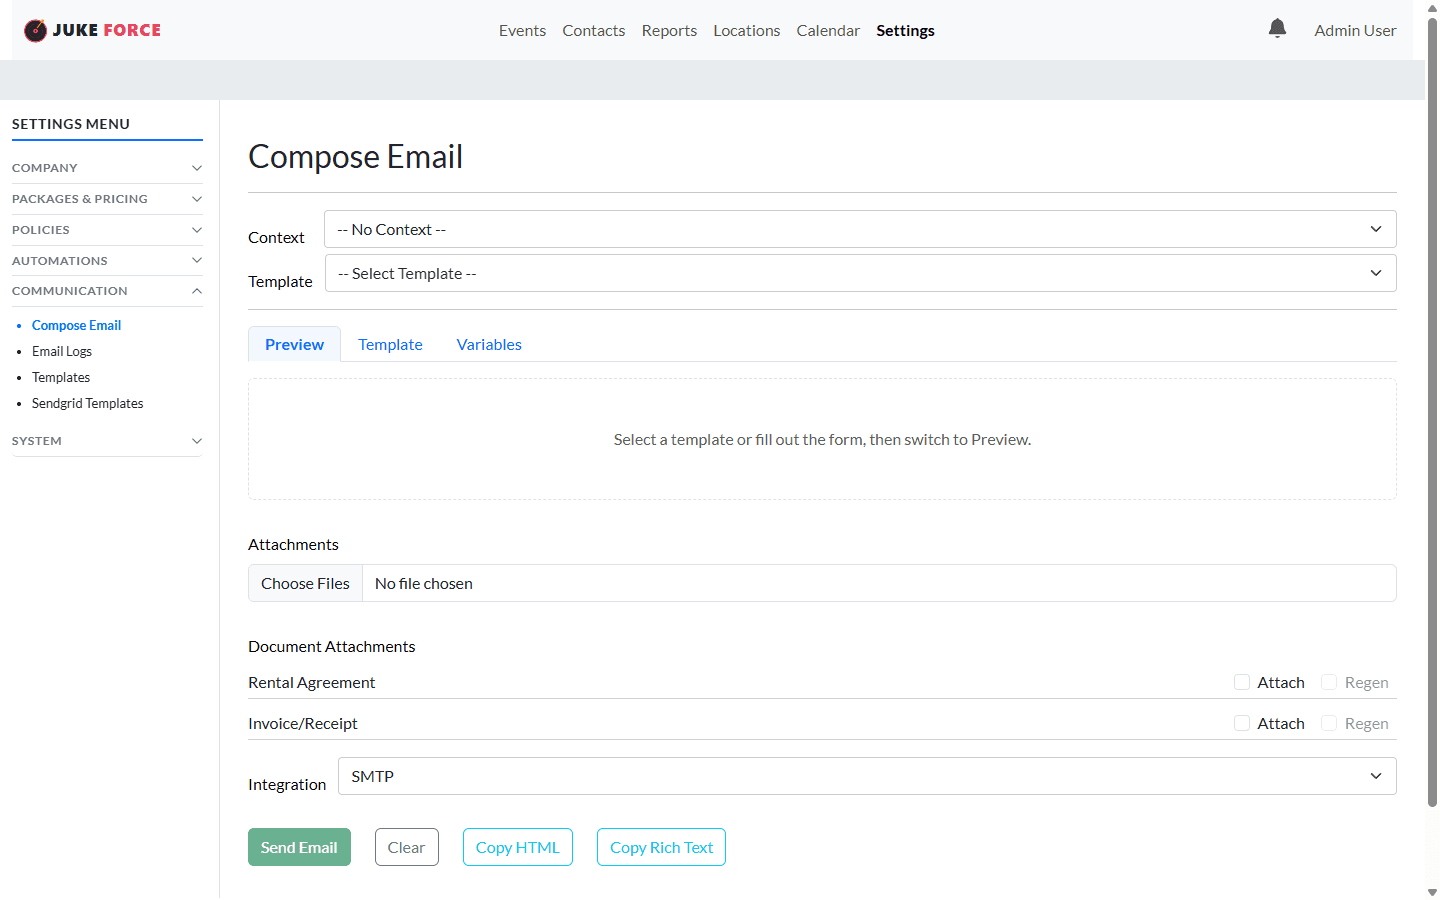Open the notification bell

[x=1277, y=28]
